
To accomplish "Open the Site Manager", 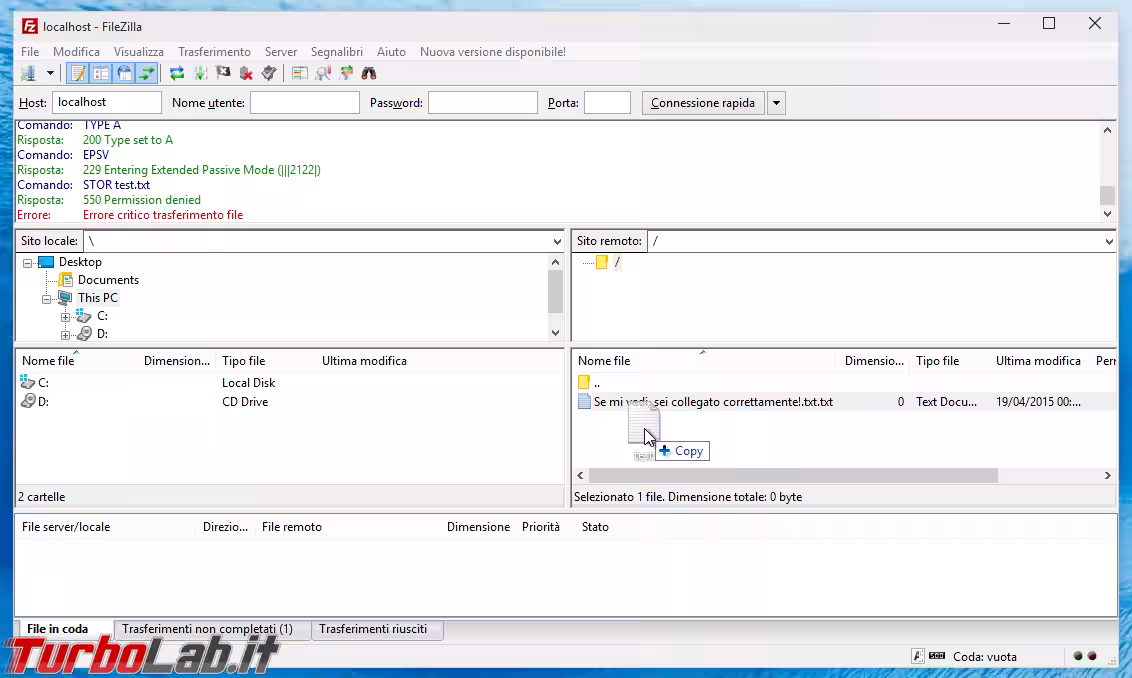I will 30,73.
